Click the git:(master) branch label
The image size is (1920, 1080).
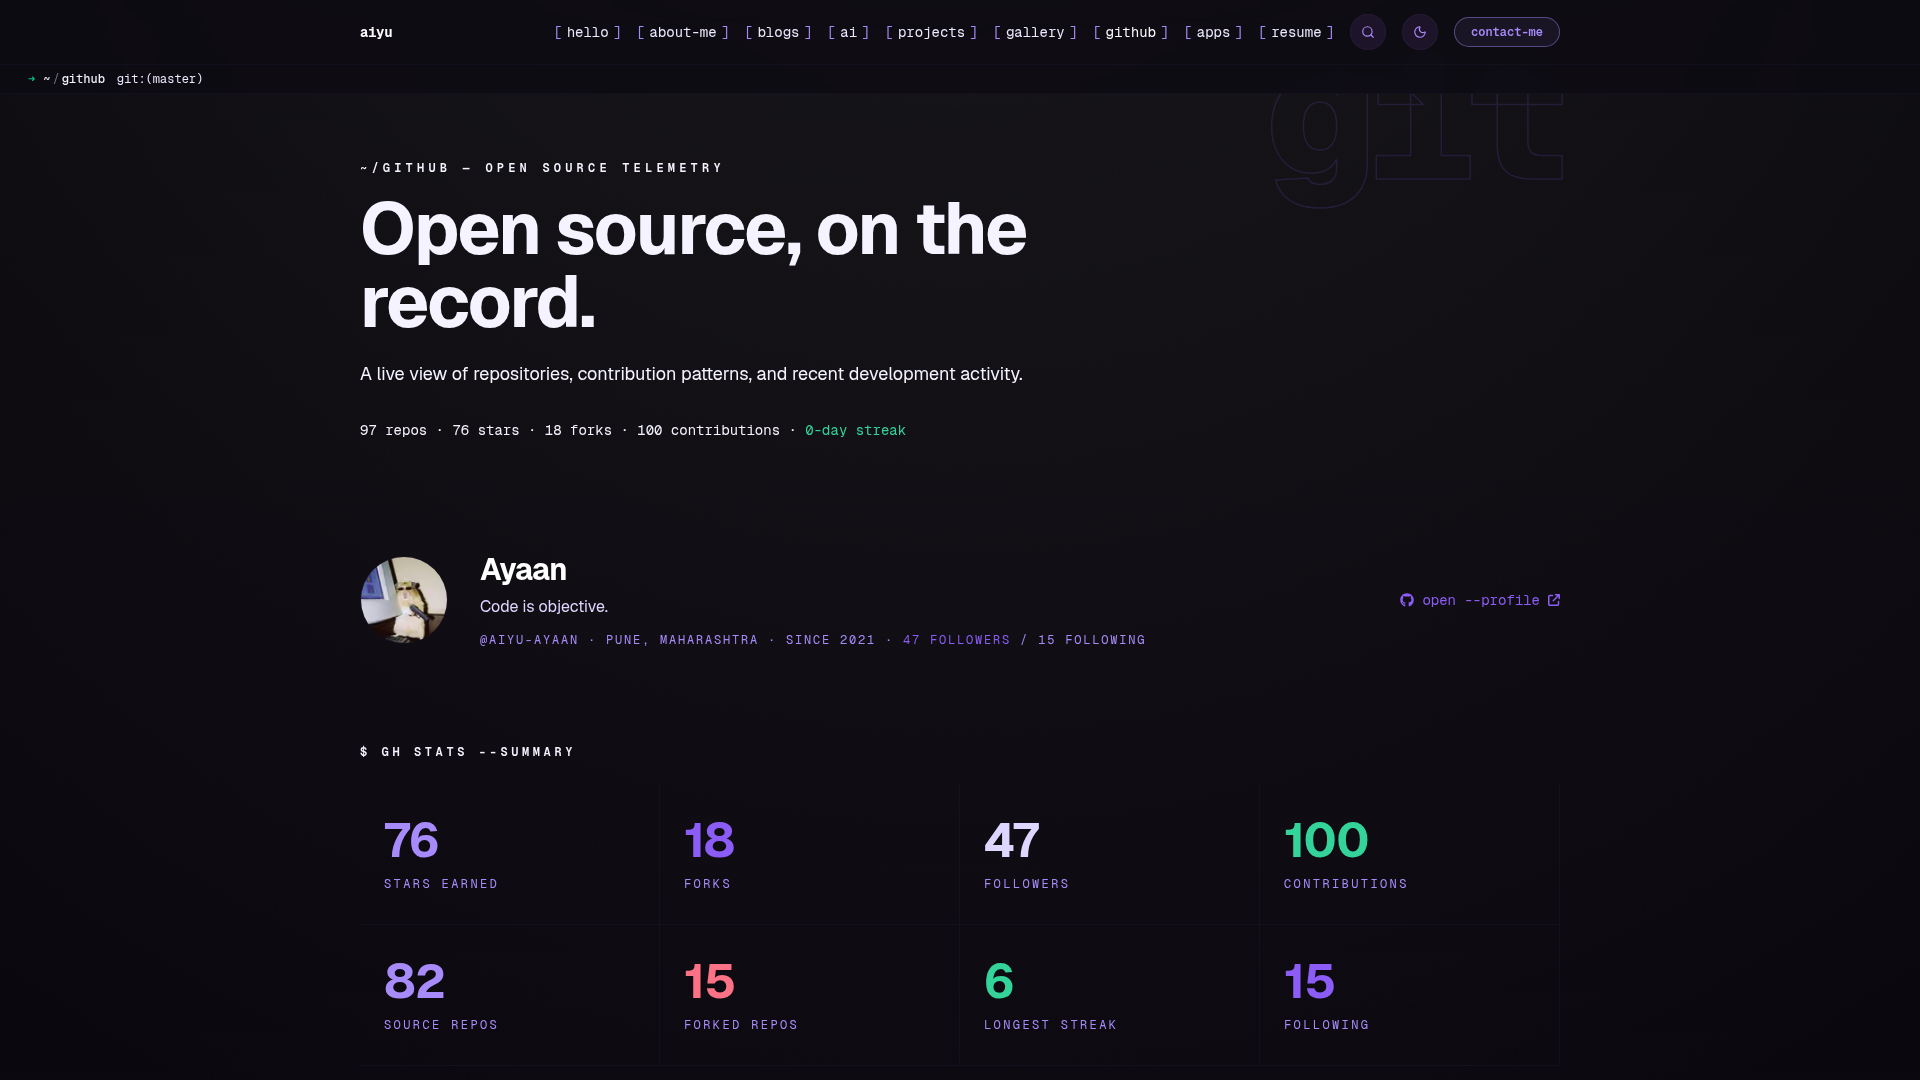click(x=160, y=79)
